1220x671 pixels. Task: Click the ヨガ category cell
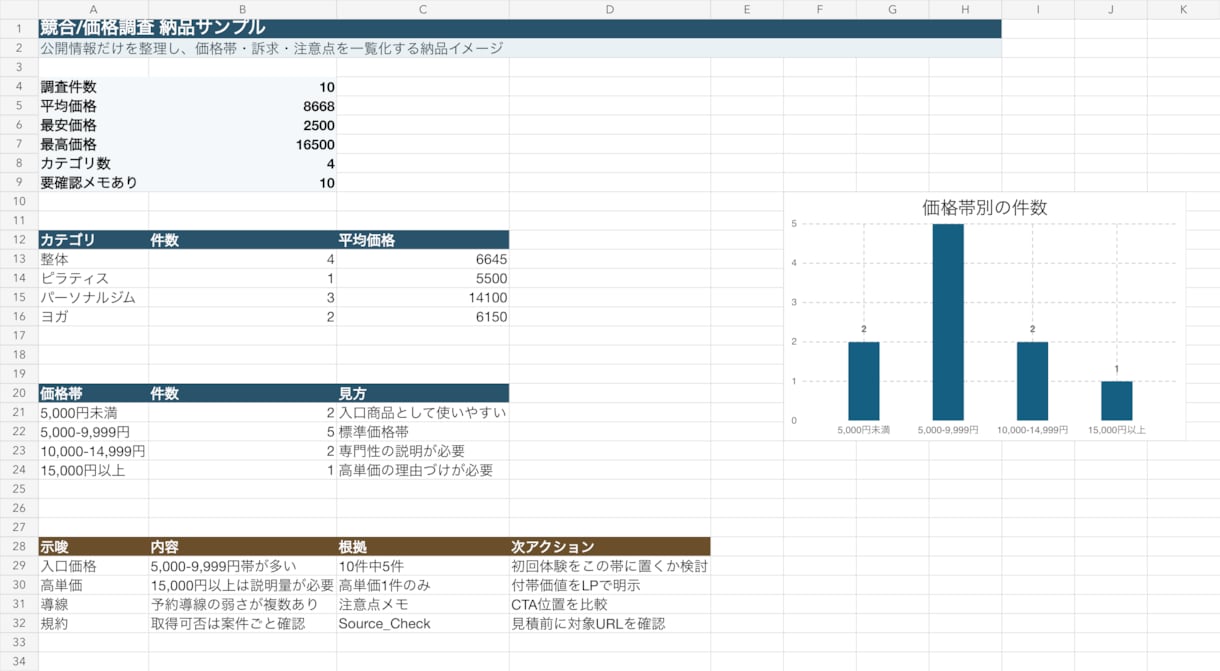click(x=93, y=316)
